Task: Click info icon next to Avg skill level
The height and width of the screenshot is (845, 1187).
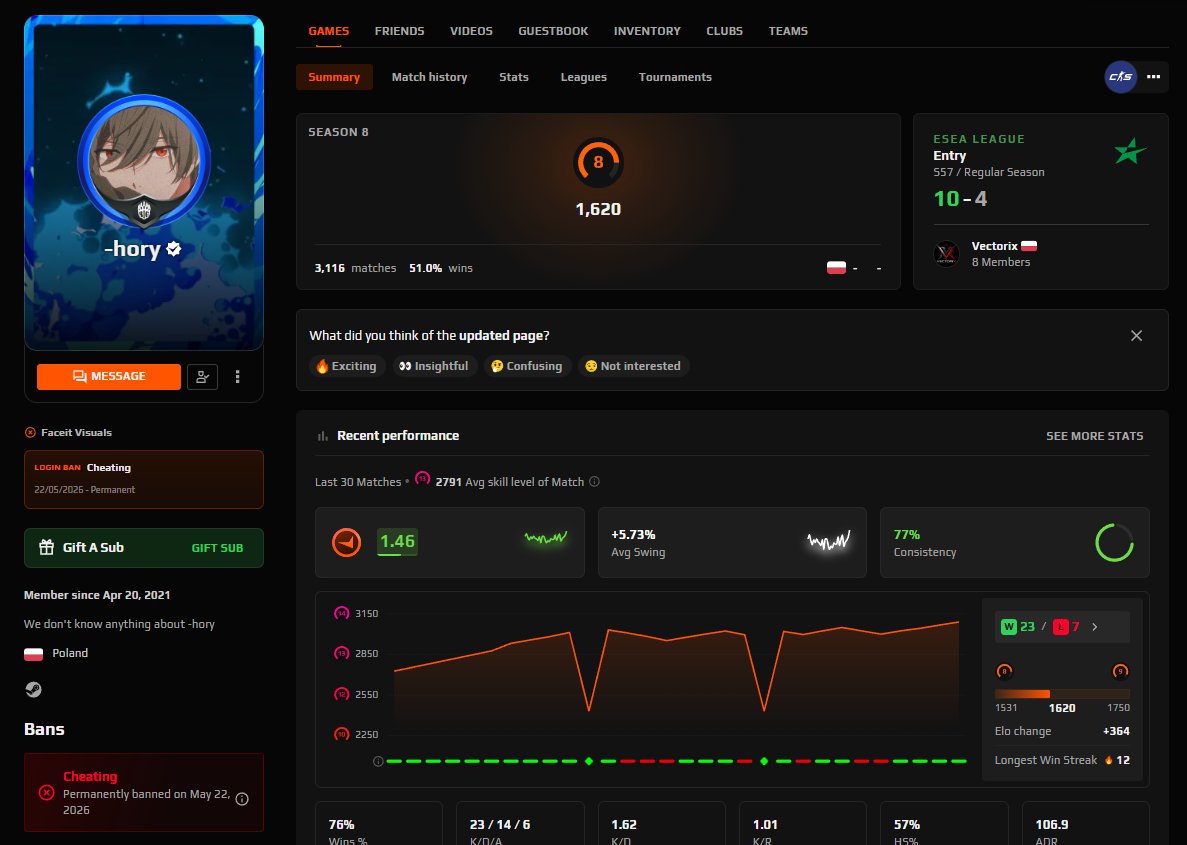Action: [x=594, y=482]
